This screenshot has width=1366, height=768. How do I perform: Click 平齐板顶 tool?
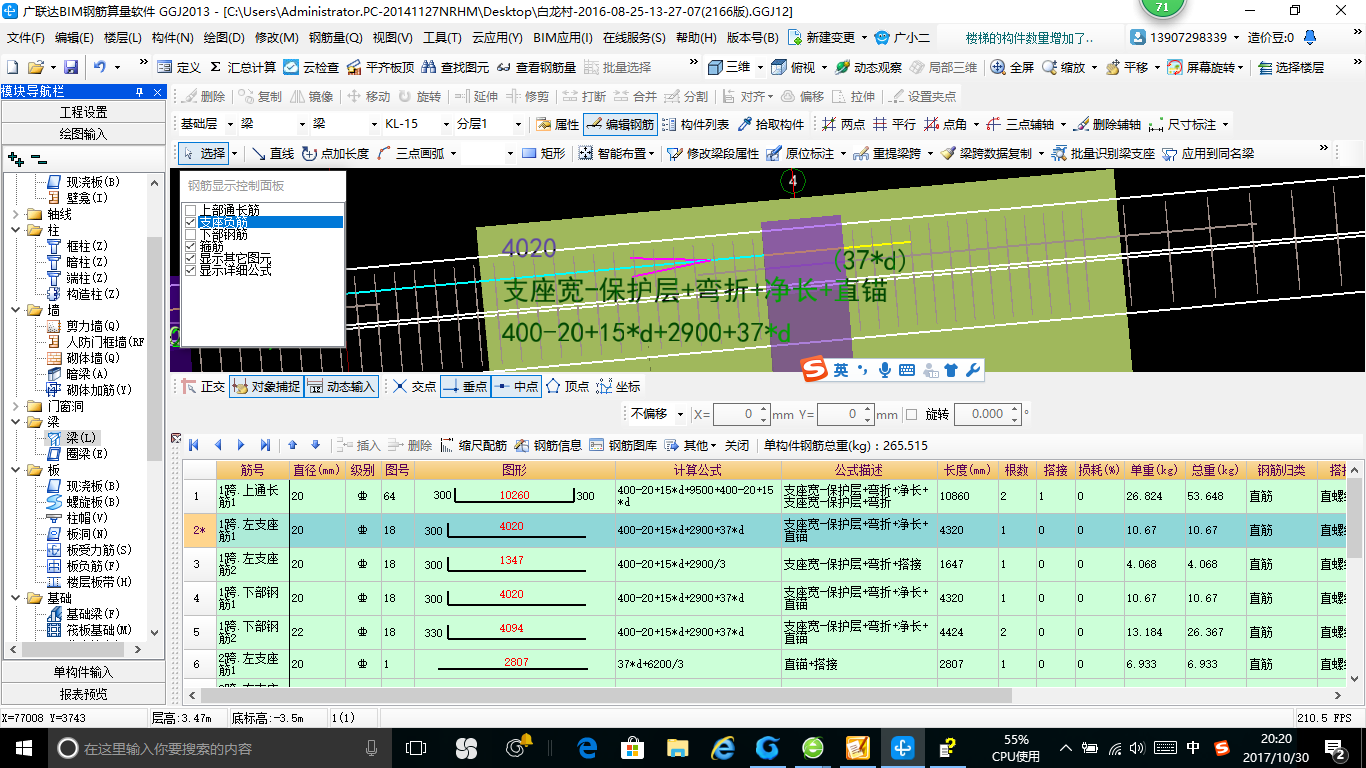tap(380, 67)
